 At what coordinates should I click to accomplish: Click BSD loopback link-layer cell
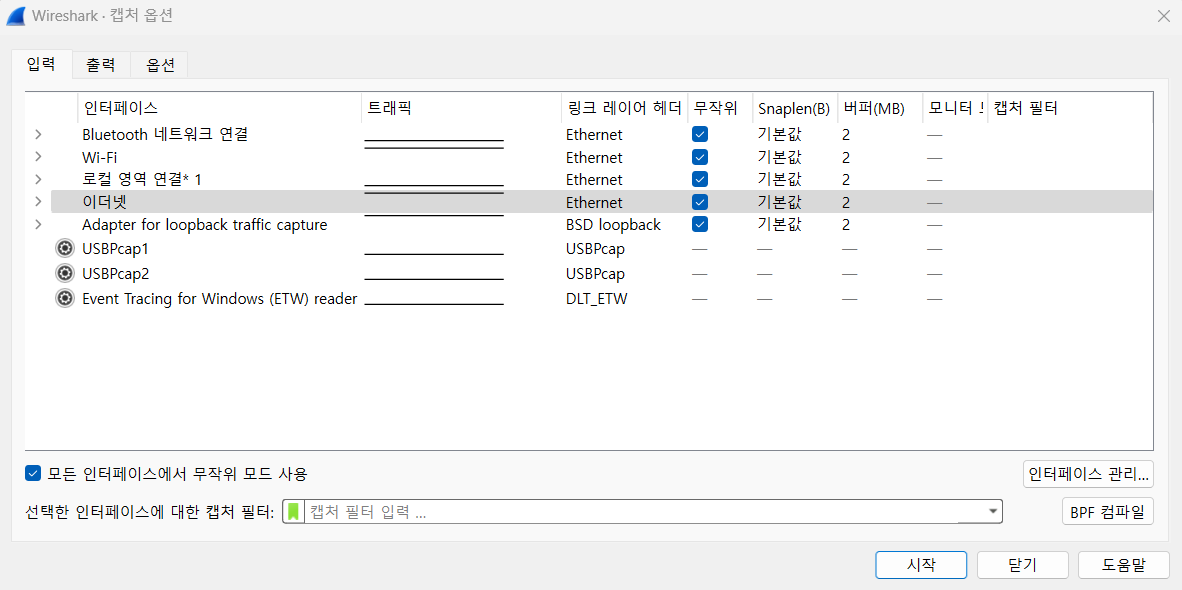613,225
